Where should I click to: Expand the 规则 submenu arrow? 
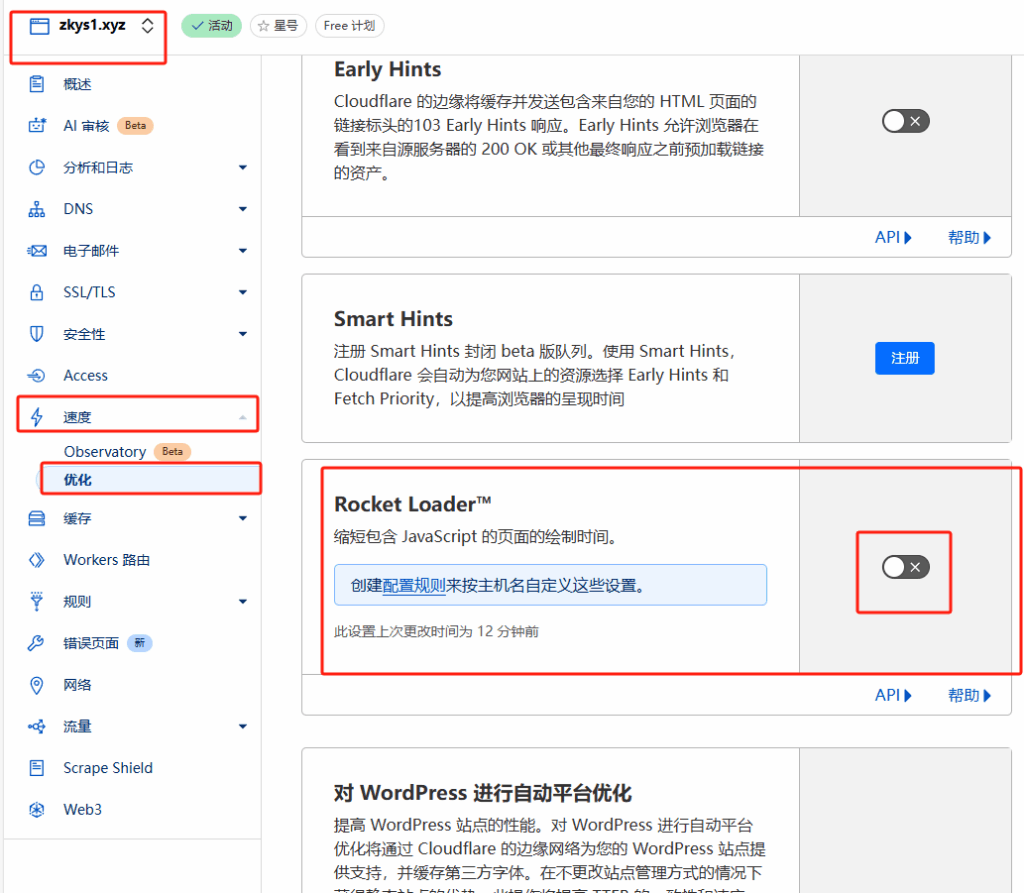(243, 602)
